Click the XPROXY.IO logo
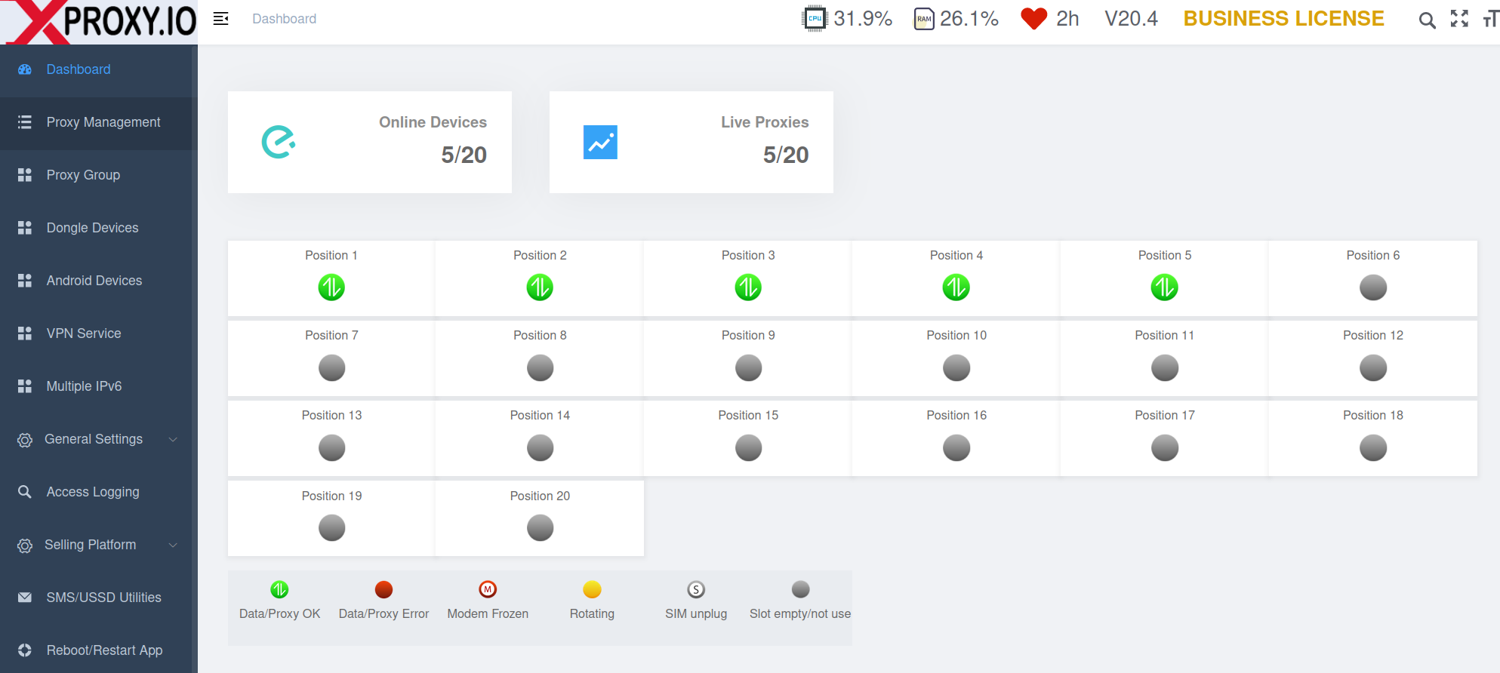Screen dimensions: 1500x673 [x=99, y=22]
